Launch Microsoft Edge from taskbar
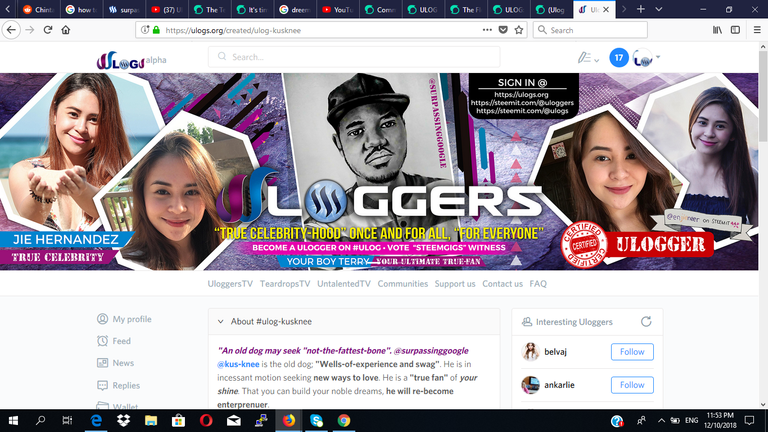768x432 pixels. (96, 420)
